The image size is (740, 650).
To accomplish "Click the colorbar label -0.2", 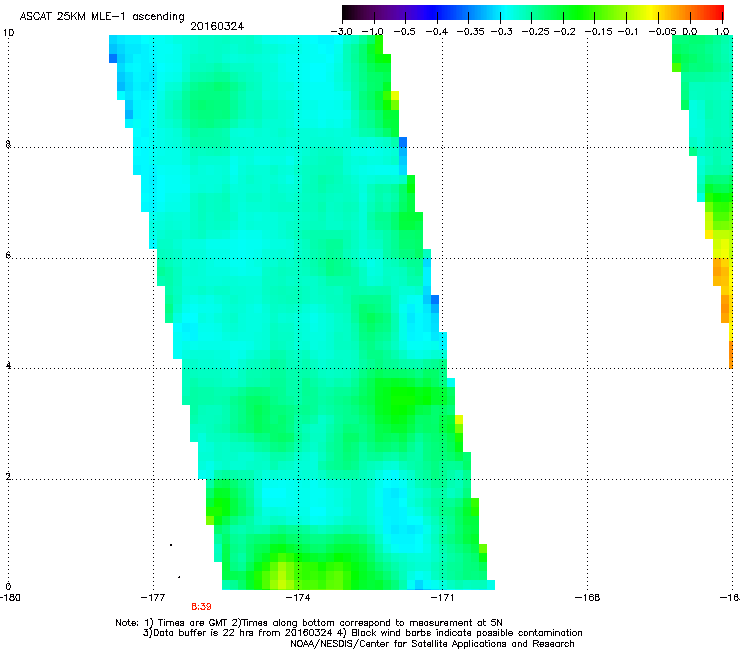I will click(565, 32).
